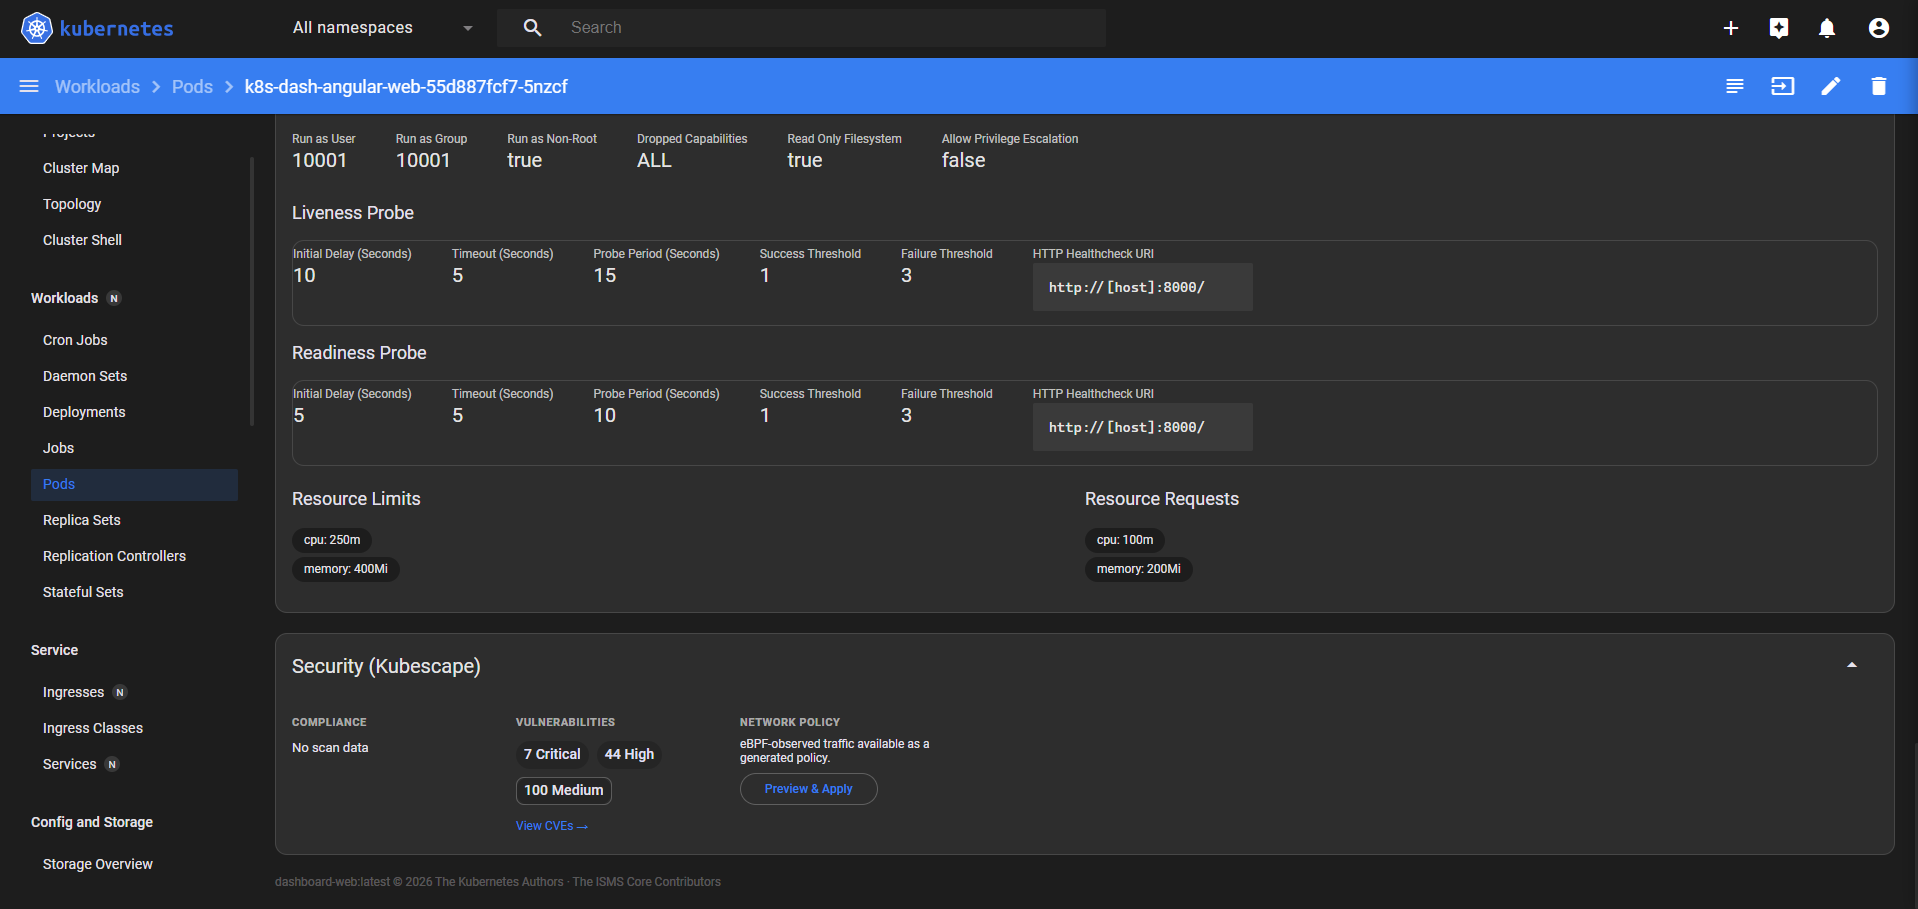This screenshot has width=1918, height=909.
Task: Go to Workloads breadcrumb
Action: [97, 87]
